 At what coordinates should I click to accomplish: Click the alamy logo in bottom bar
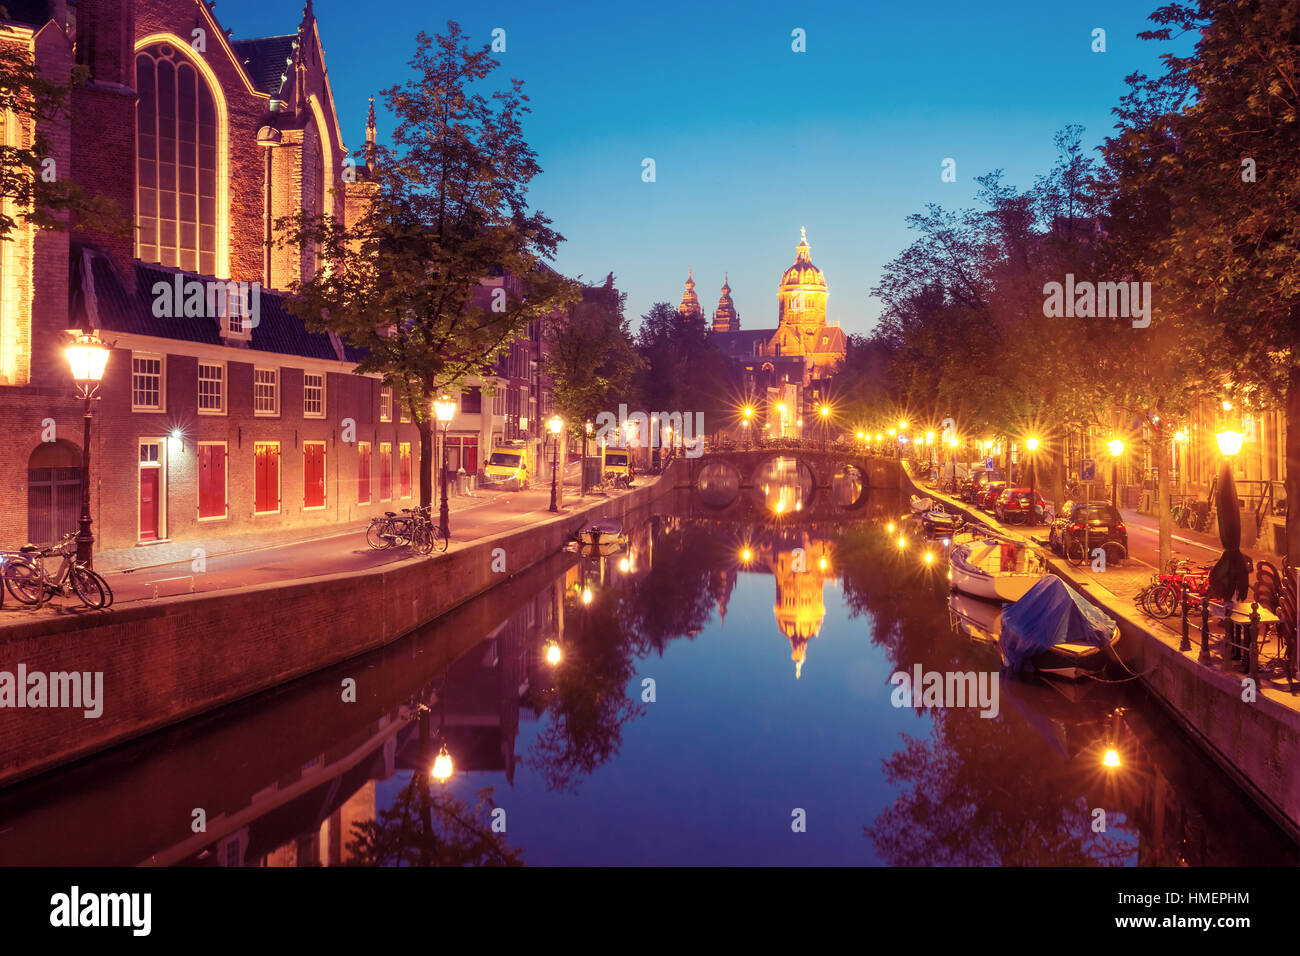coord(100,912)
